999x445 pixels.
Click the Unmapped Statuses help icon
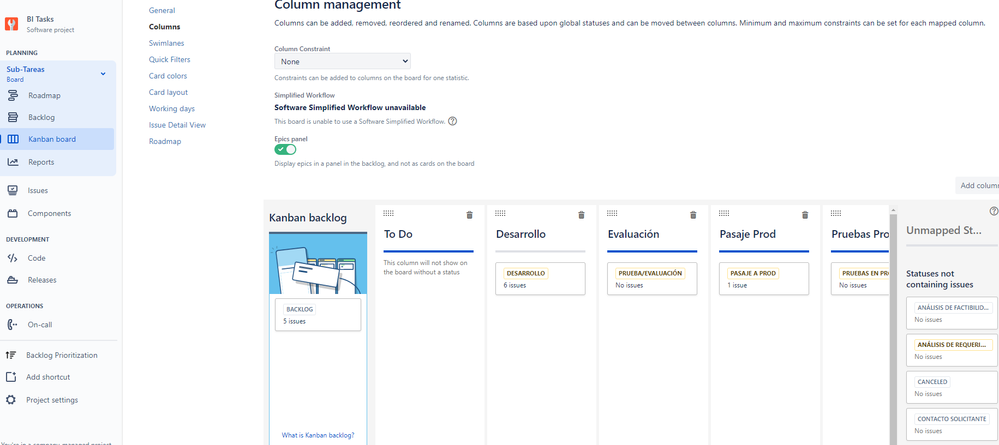993,211
